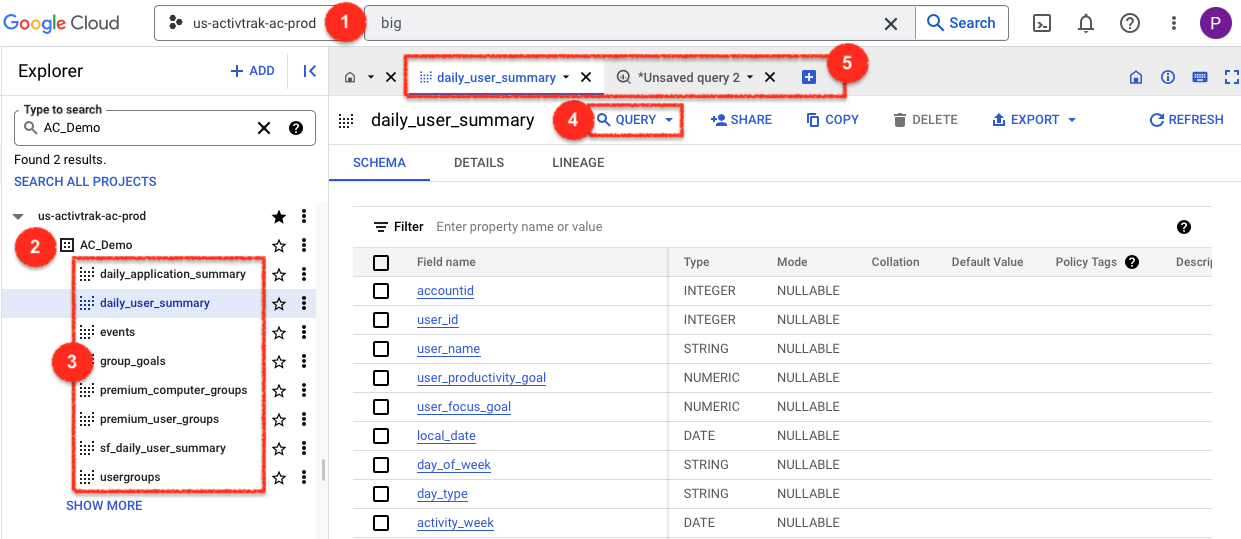Check the user_name field checkbox

point(380,349)
